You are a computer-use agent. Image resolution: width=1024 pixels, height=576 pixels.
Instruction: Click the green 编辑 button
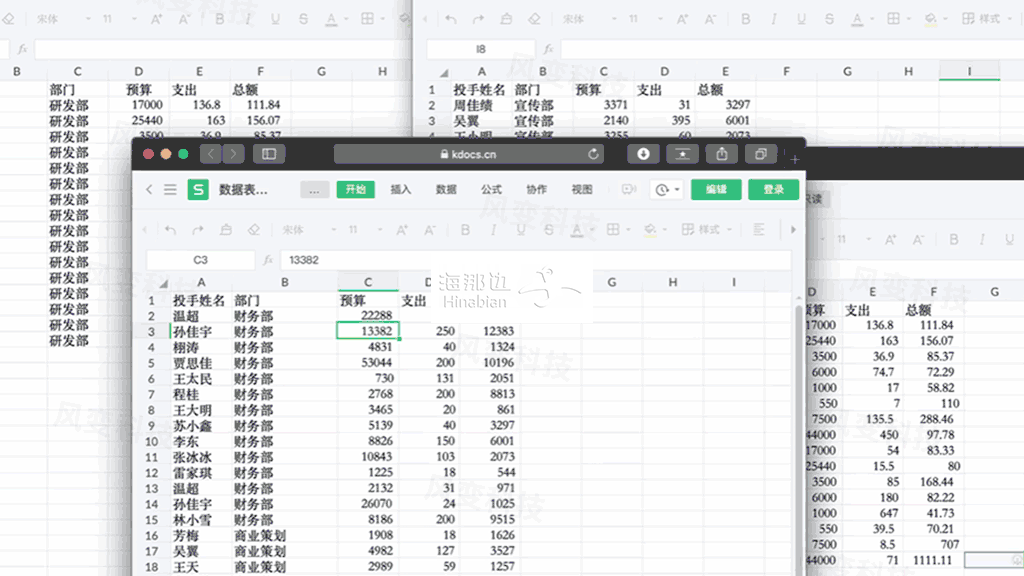tap(716, 190)
